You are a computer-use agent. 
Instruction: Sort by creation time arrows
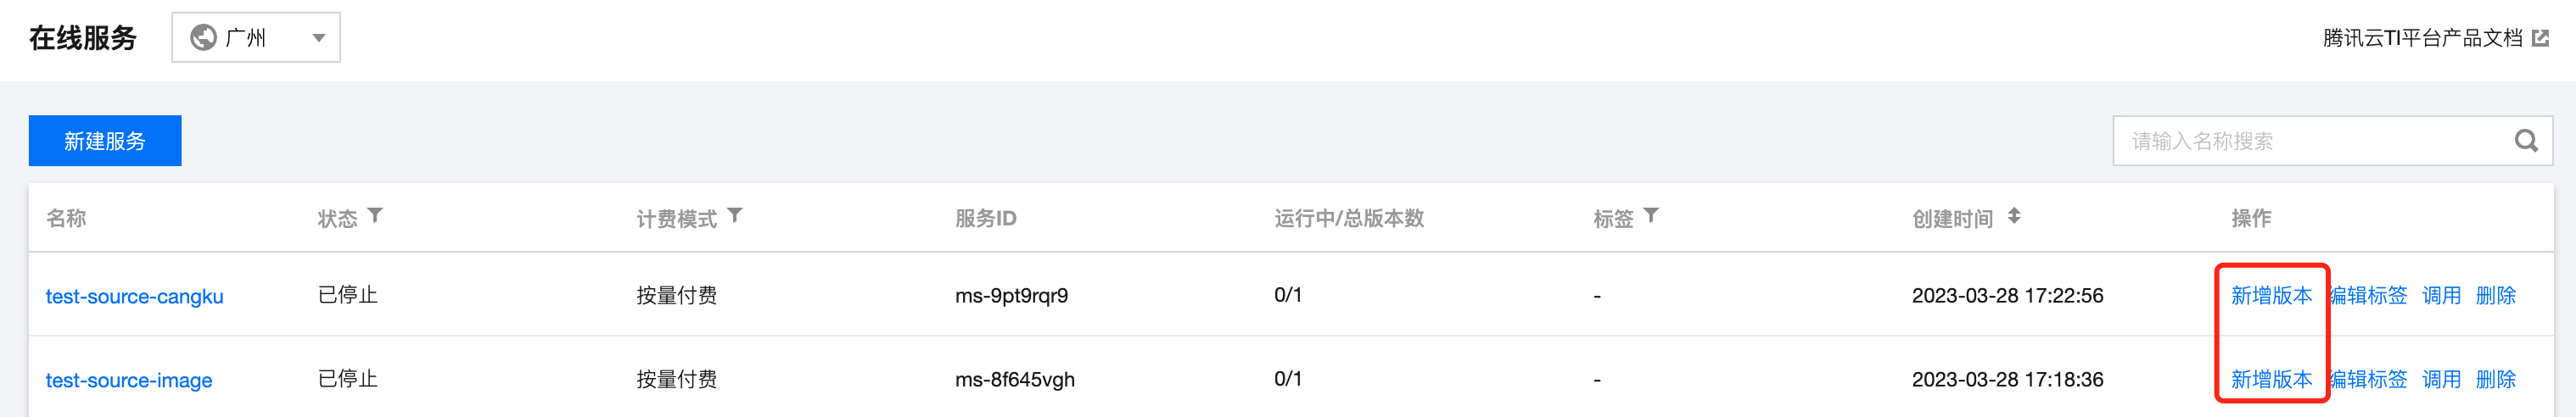pos(2014,216)
